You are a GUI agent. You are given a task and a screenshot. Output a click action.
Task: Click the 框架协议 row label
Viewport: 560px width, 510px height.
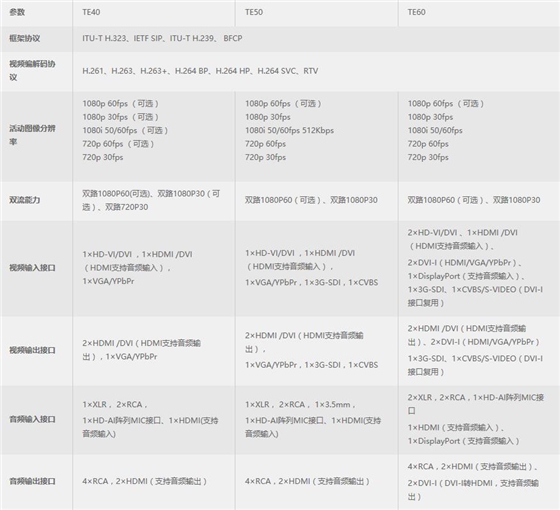(25, 38)
